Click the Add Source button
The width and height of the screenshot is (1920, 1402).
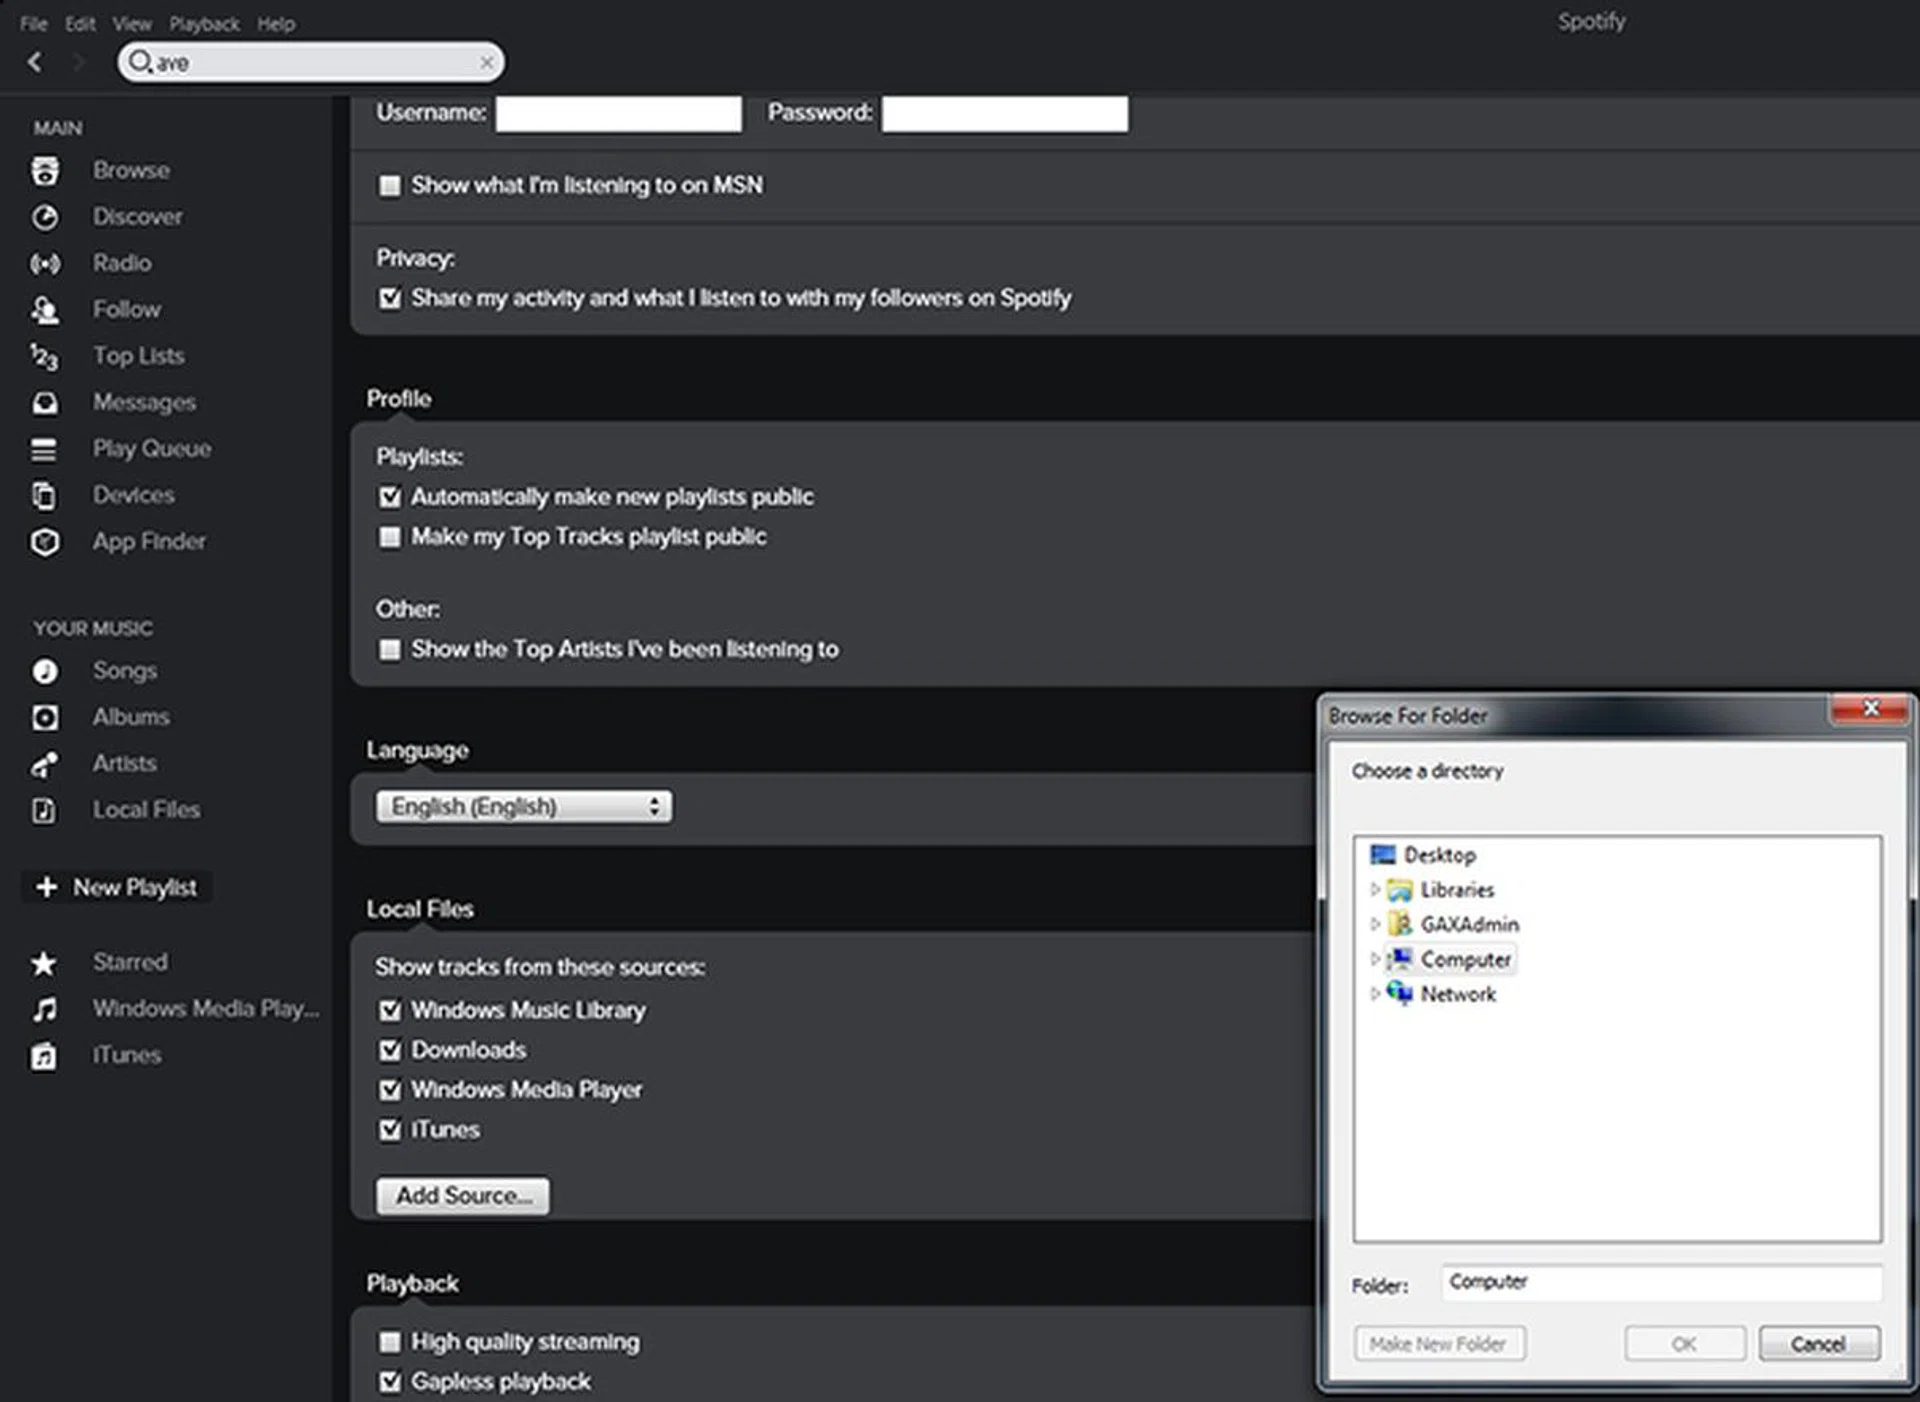point(462,1196)
